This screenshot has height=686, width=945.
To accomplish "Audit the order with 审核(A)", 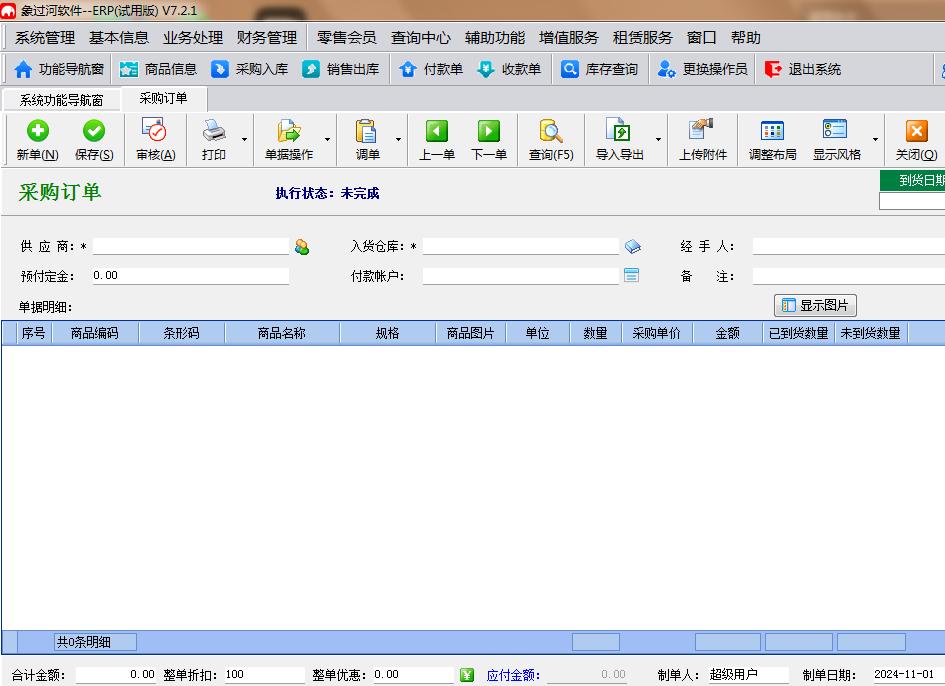I will pyautogui.click(x=155, y=140).
